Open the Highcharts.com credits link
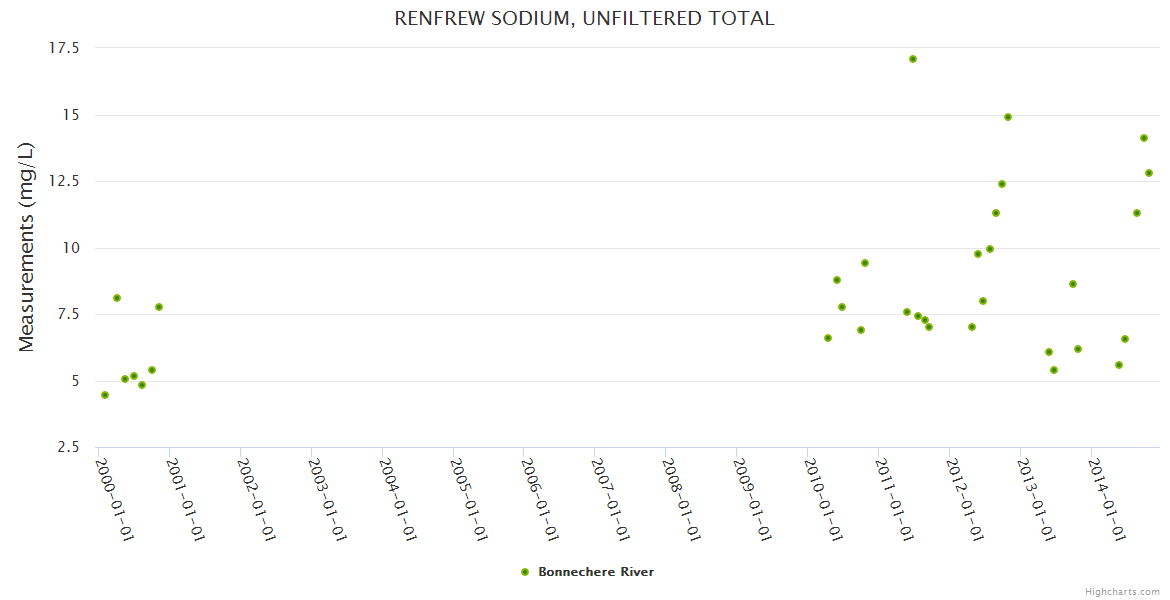The image size is (1170, 600). point(1122,592)
